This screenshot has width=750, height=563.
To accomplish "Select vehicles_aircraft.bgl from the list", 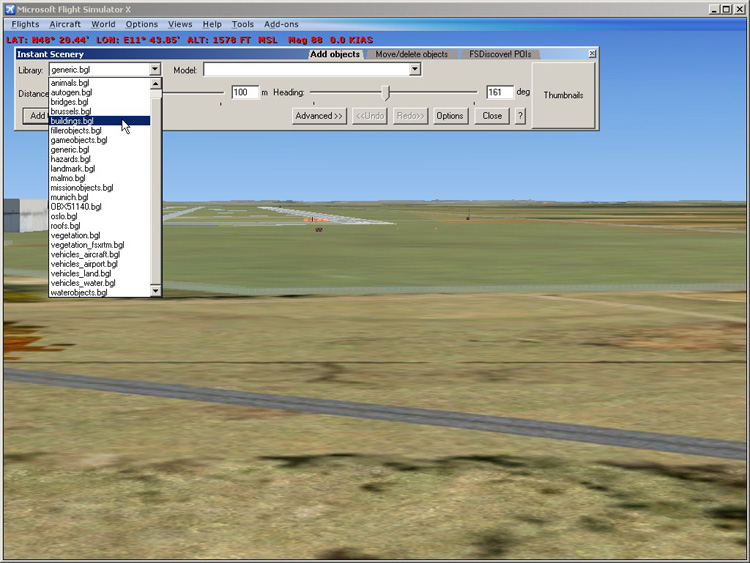I will tap(99, 254).
